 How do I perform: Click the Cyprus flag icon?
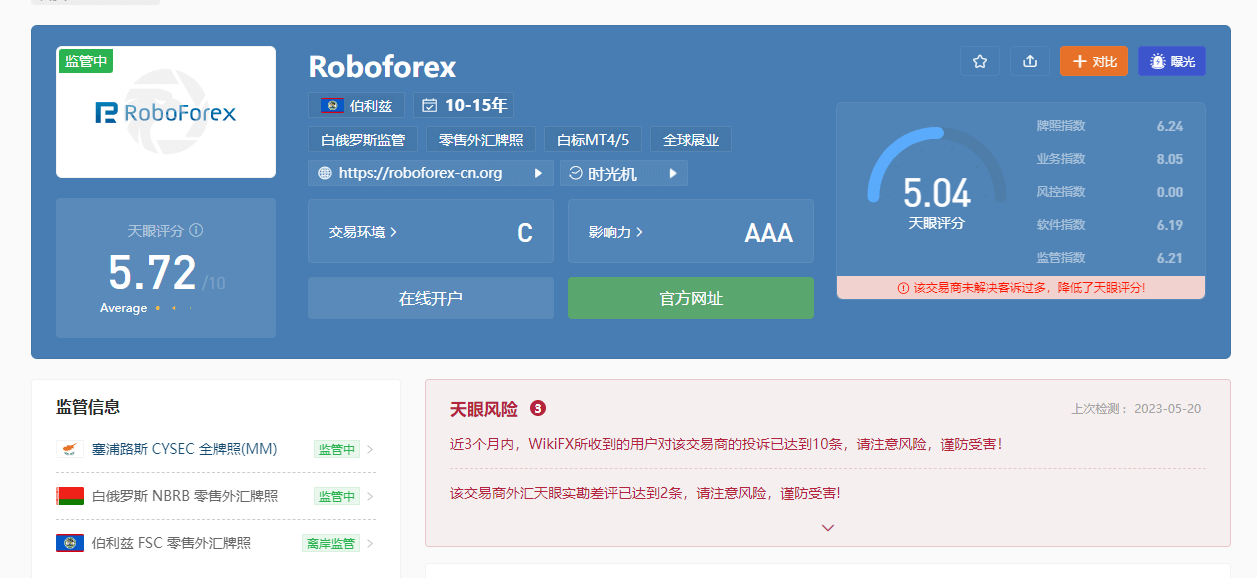tap(70, 449)
